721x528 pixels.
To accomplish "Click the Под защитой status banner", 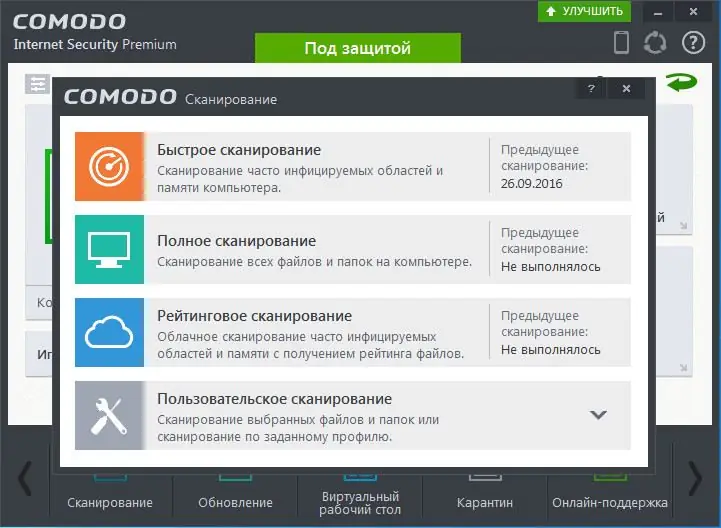I will (x=358, y=48).
